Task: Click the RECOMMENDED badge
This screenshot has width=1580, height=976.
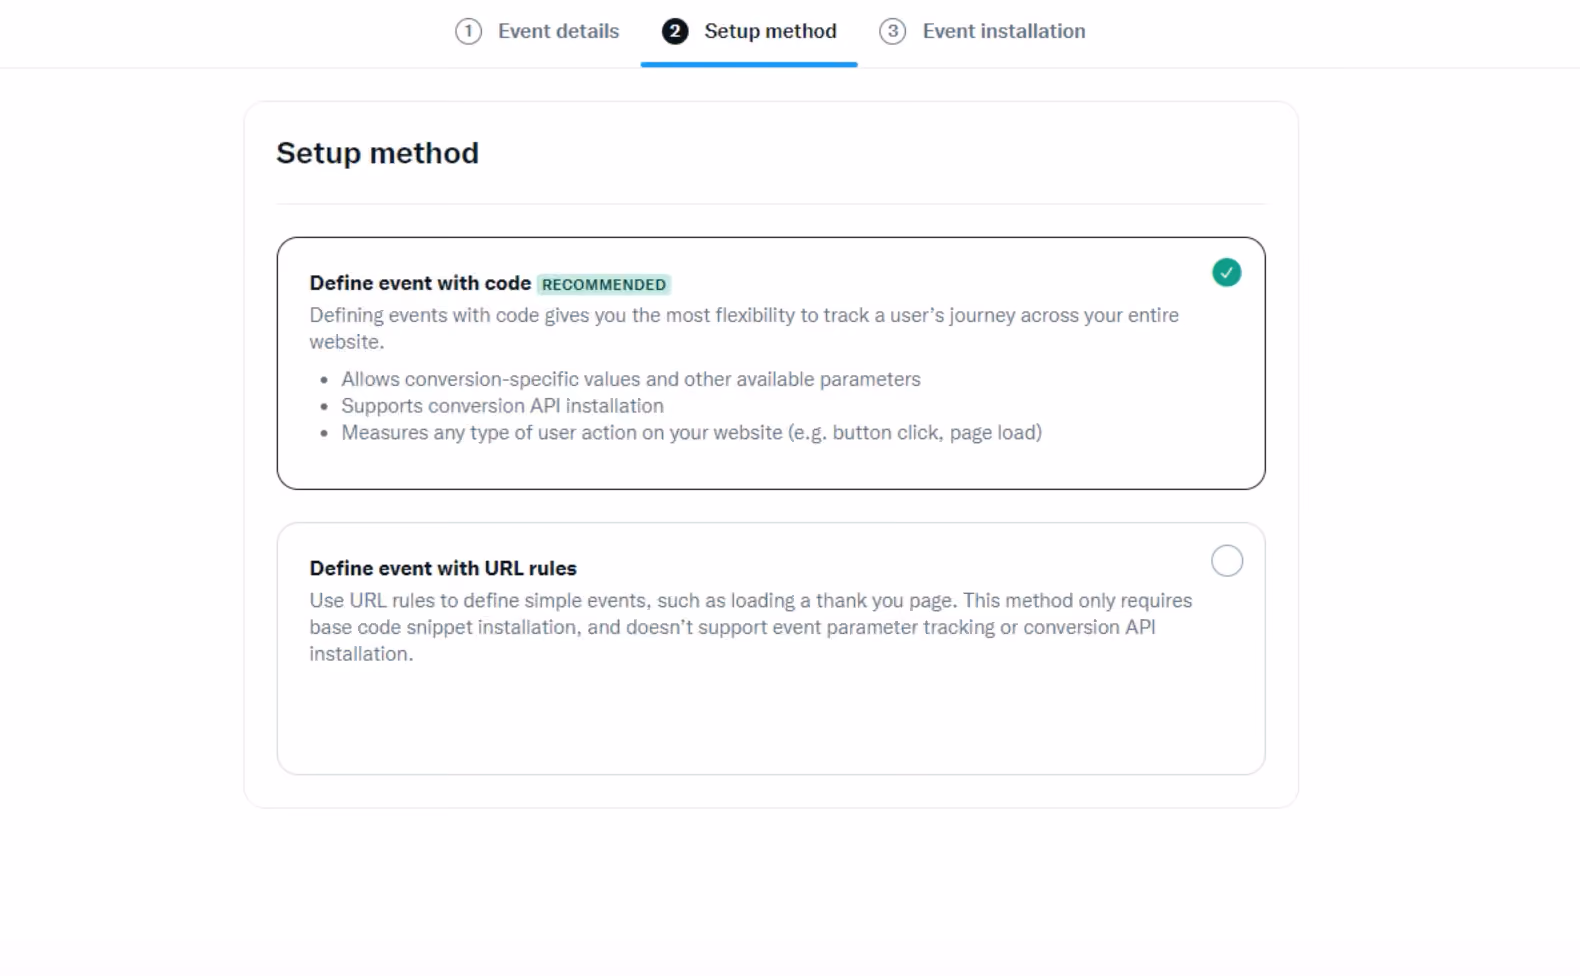Action: tap(604, 284)
